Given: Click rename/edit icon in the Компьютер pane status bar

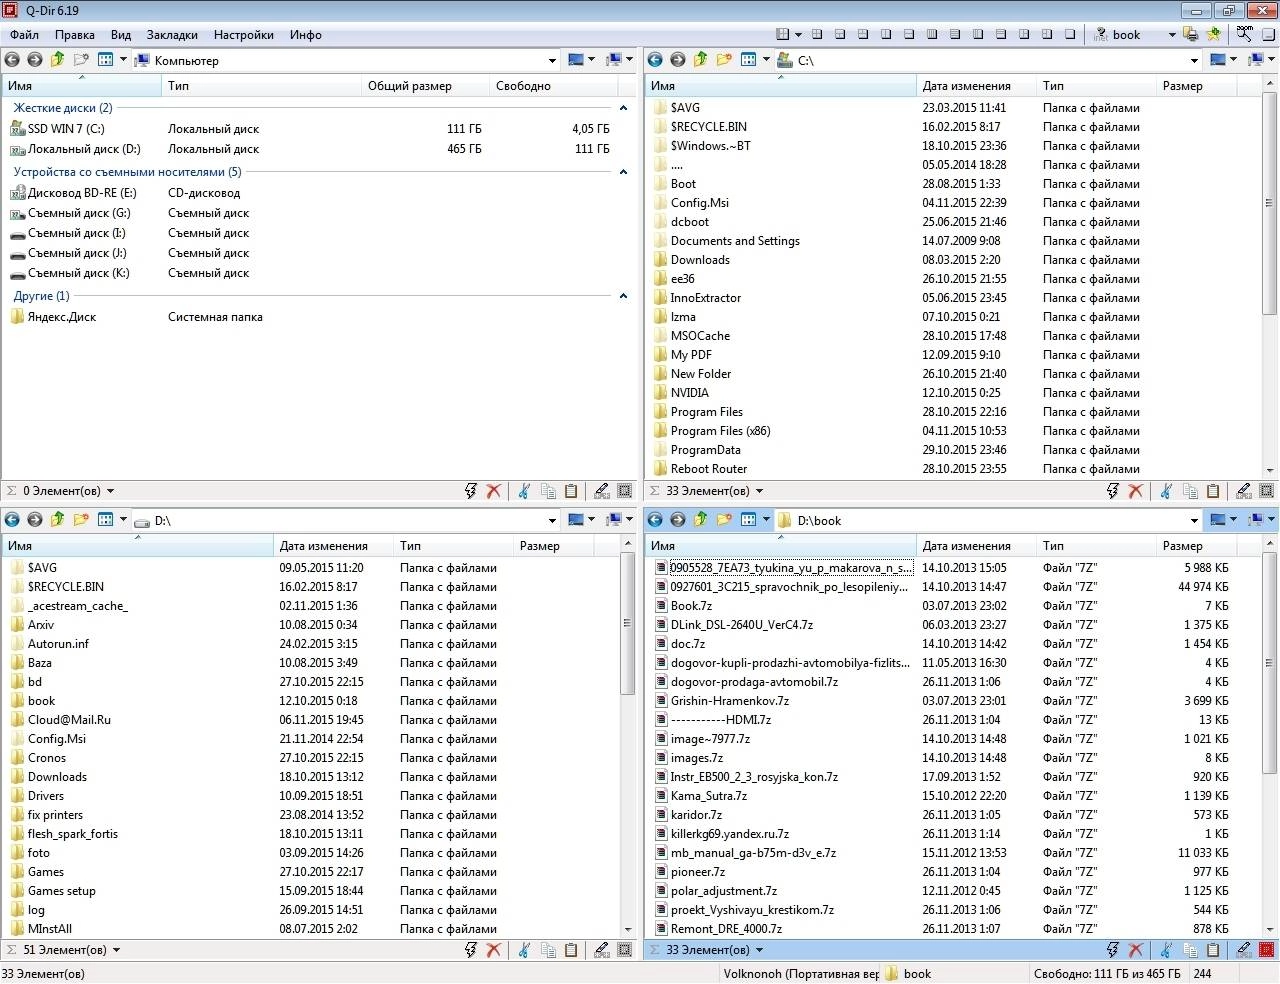Looking at the screenshot, I should pyautogui.click(x=602, y=491).
